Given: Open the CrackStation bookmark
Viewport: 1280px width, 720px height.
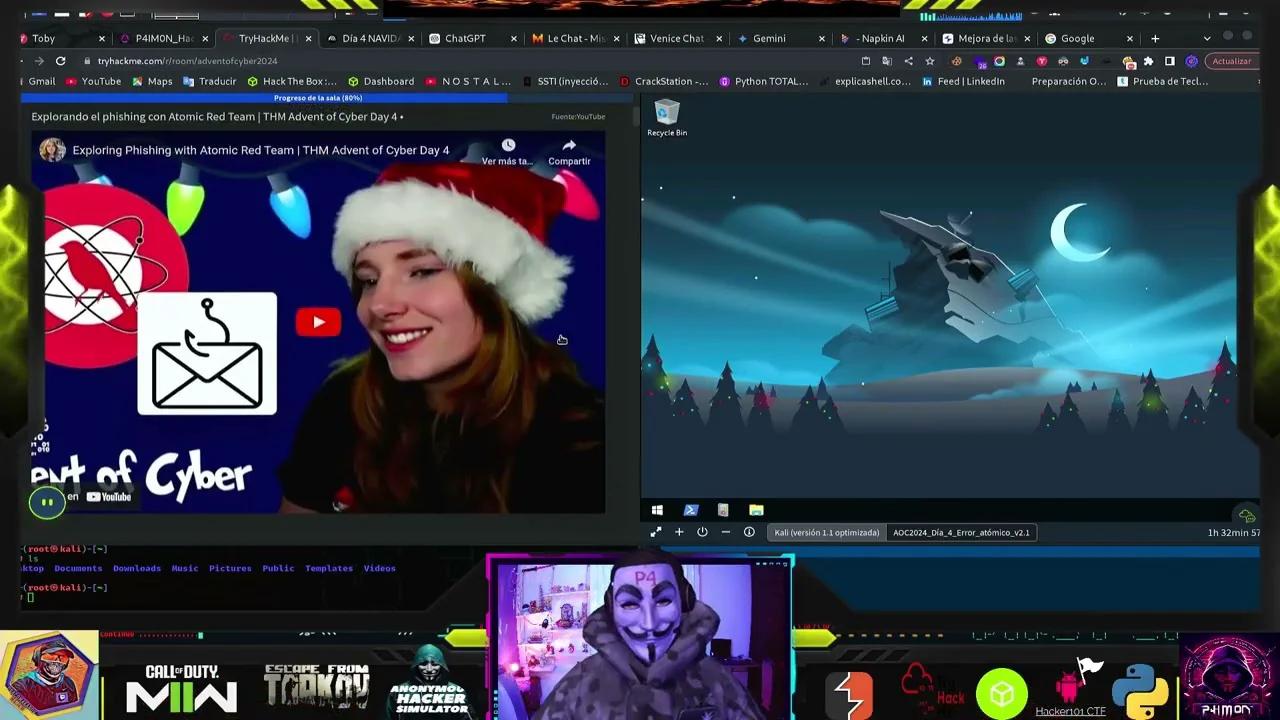Looking at the screenshot, I should tap(664, 81).
